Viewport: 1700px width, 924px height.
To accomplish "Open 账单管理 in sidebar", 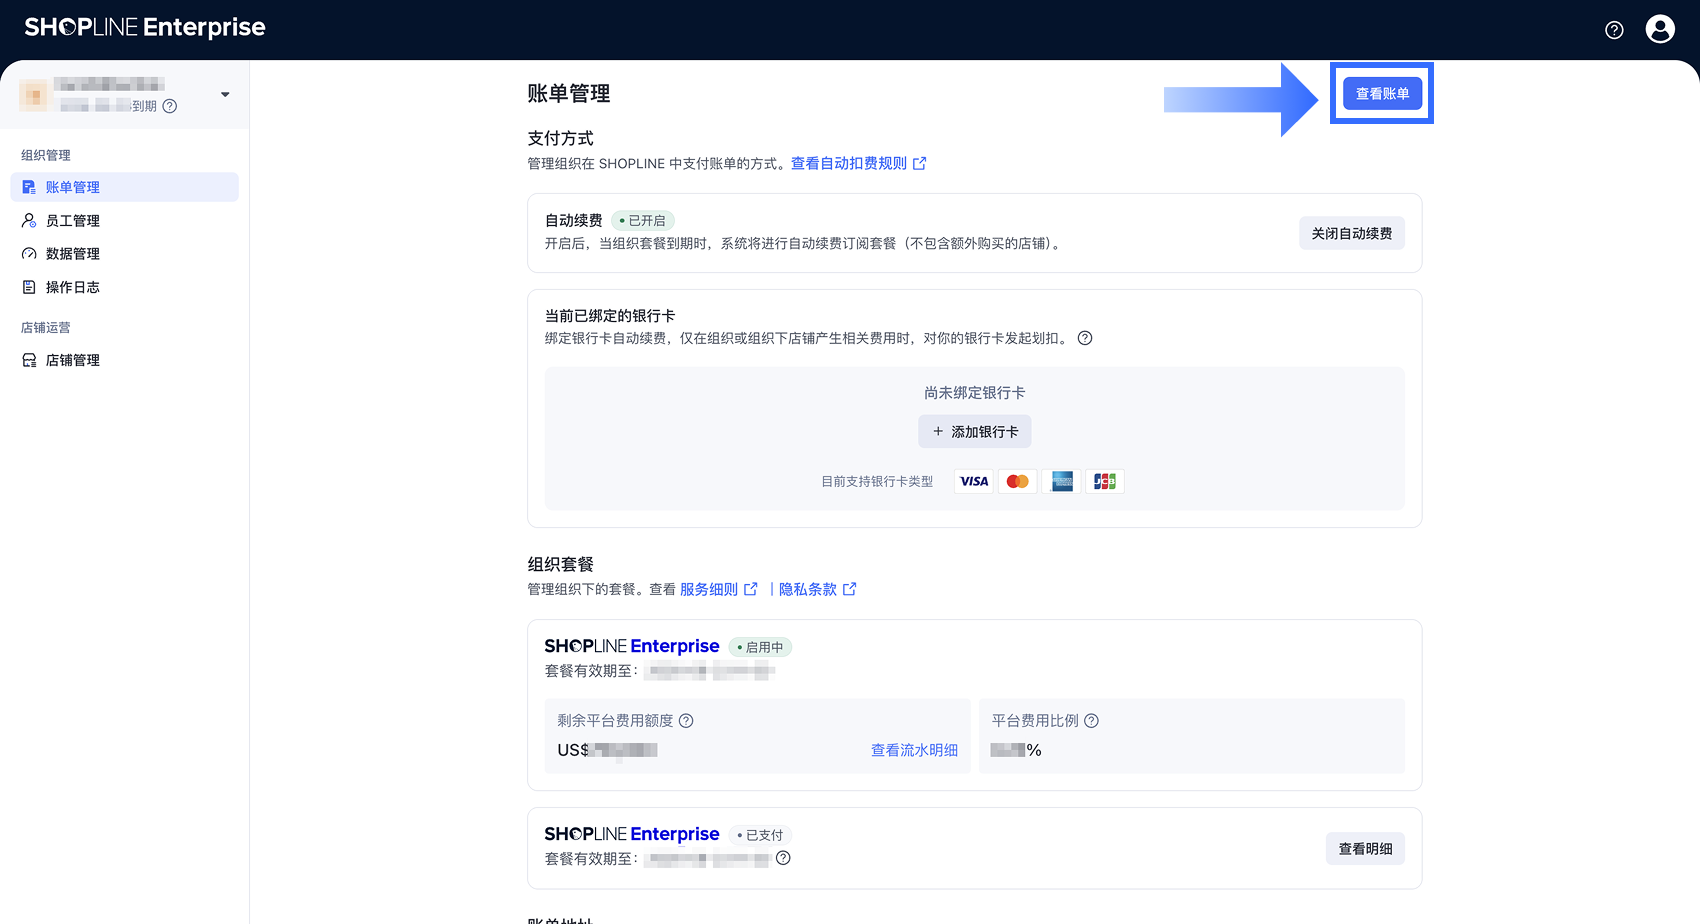I will [125, 187].
